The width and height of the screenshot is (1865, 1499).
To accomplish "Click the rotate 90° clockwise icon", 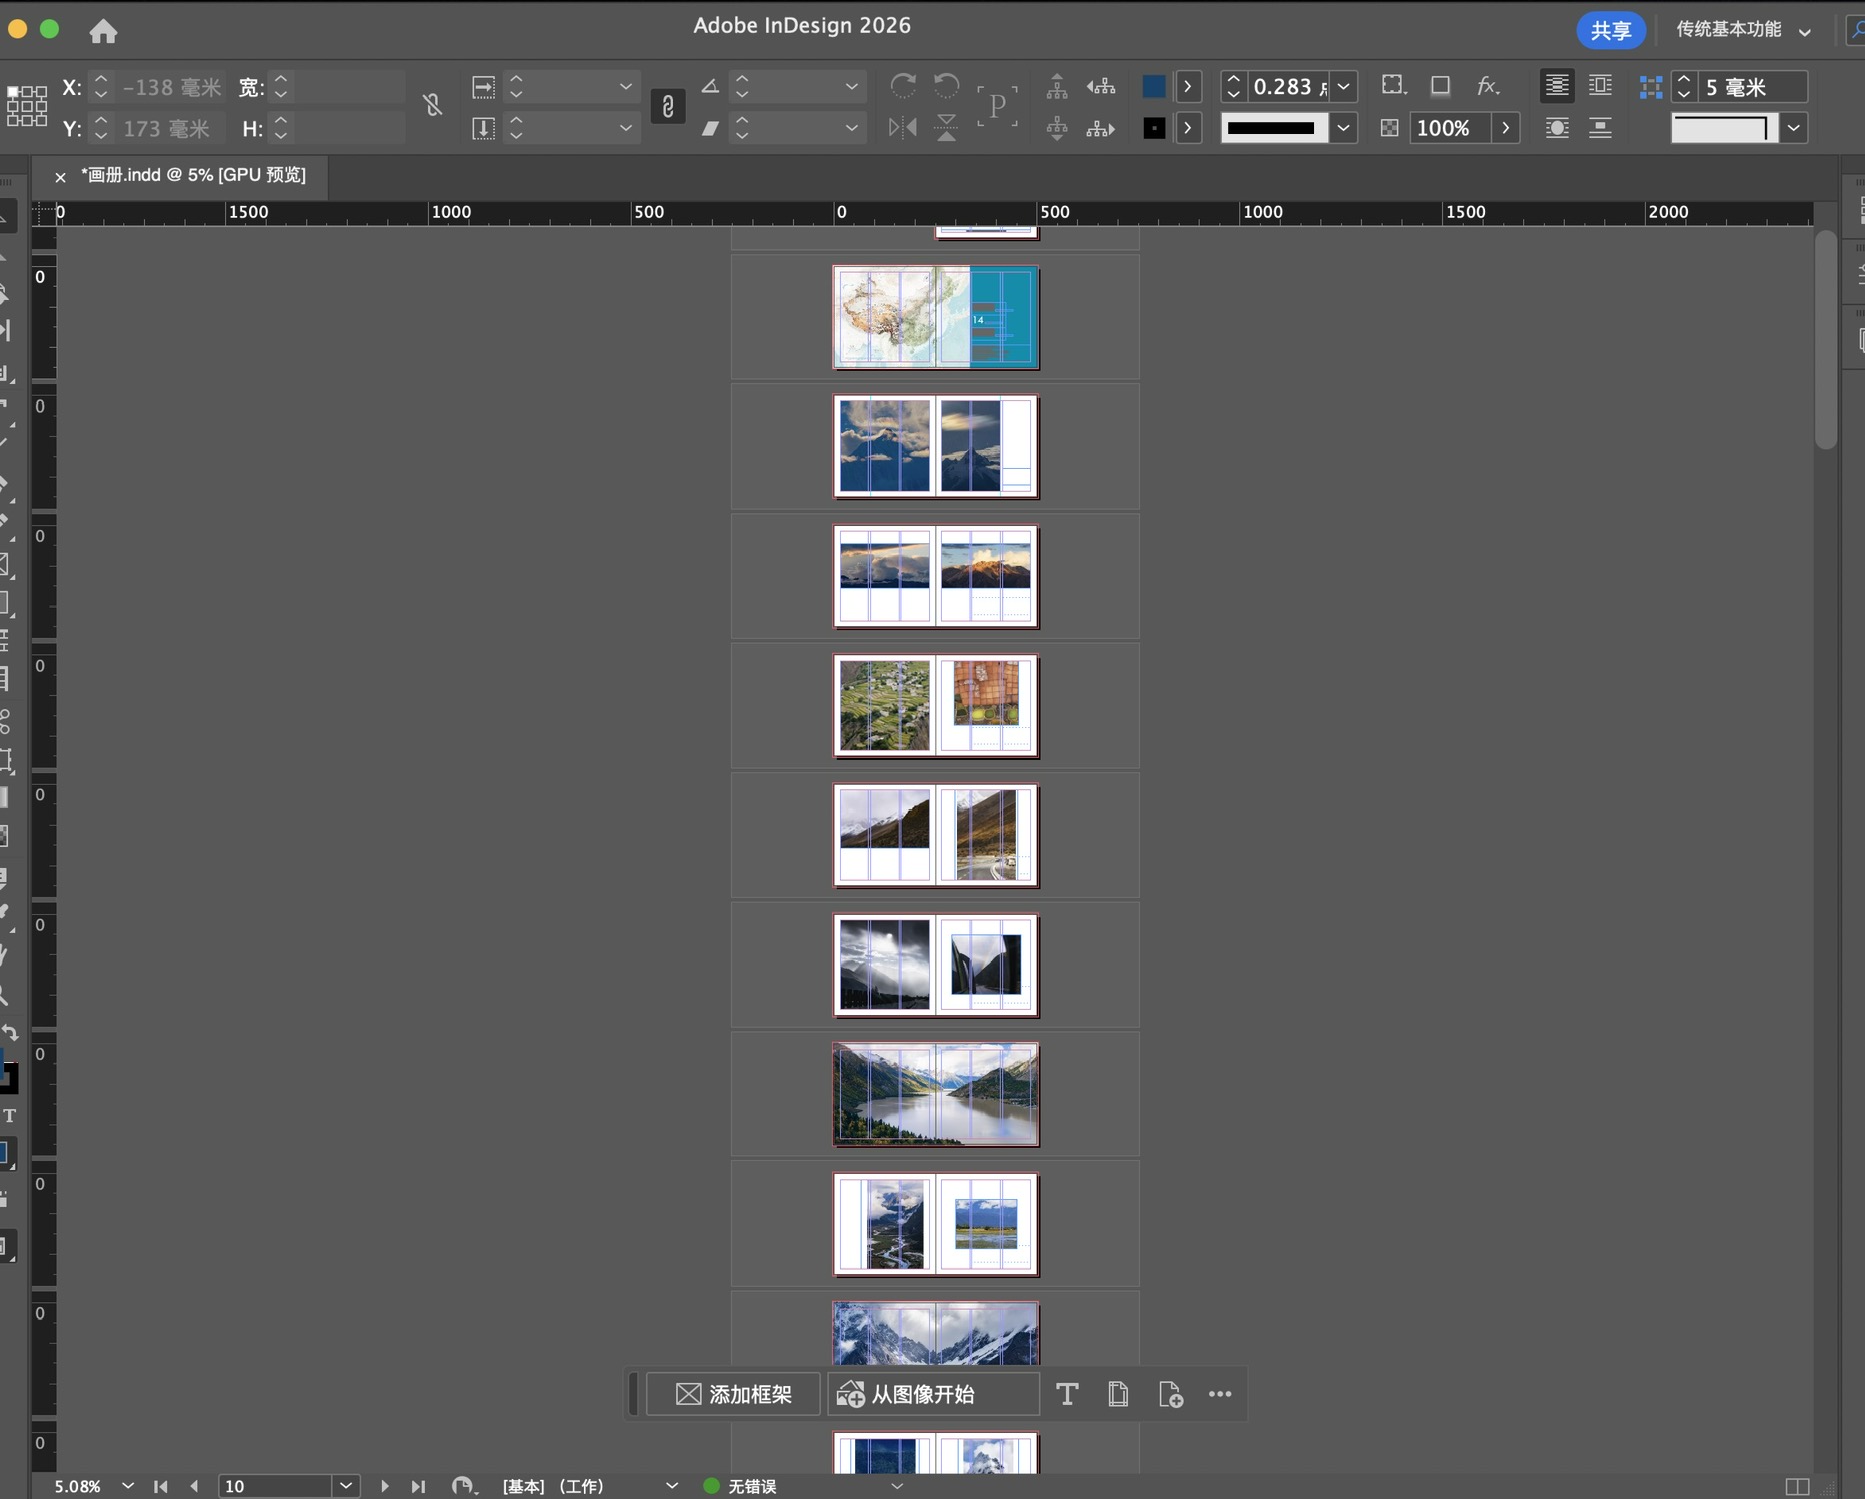I will click(902, 86).
